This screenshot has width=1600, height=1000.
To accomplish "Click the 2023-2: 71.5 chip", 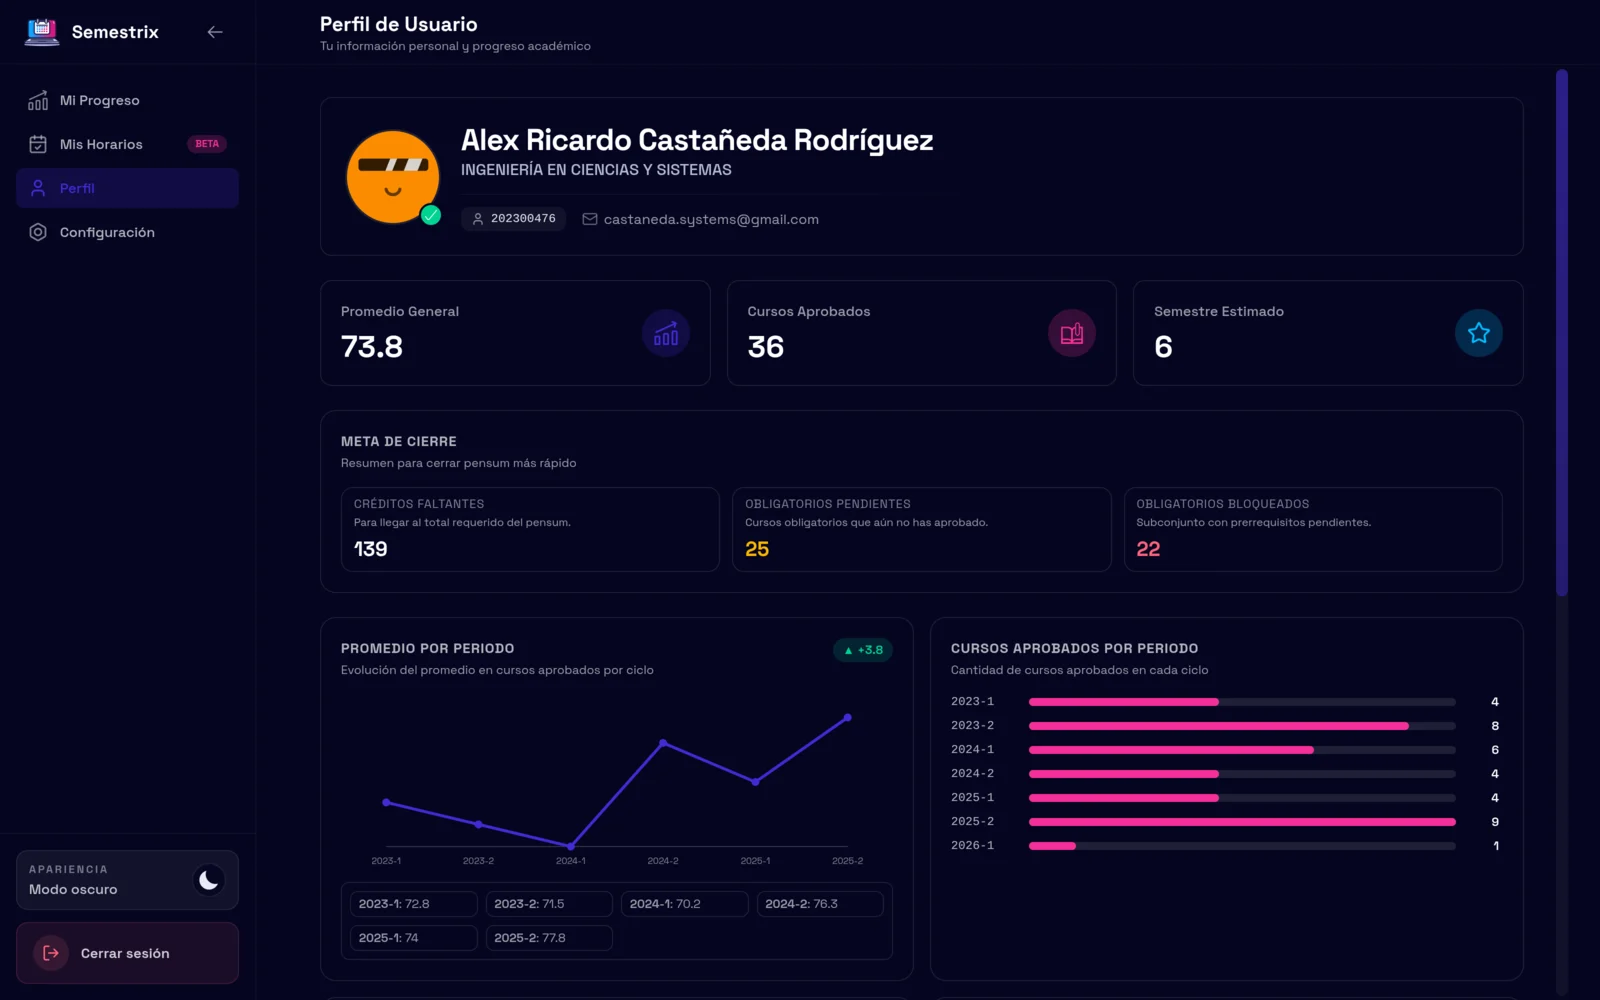I will pos(549,904).
